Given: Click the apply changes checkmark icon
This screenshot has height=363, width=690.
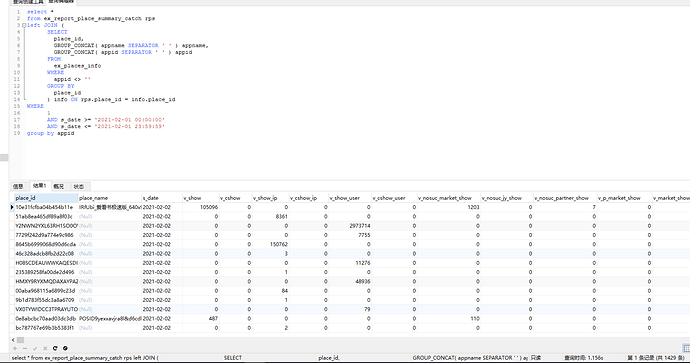Looking at the screenshot, I should pos(35,348).
